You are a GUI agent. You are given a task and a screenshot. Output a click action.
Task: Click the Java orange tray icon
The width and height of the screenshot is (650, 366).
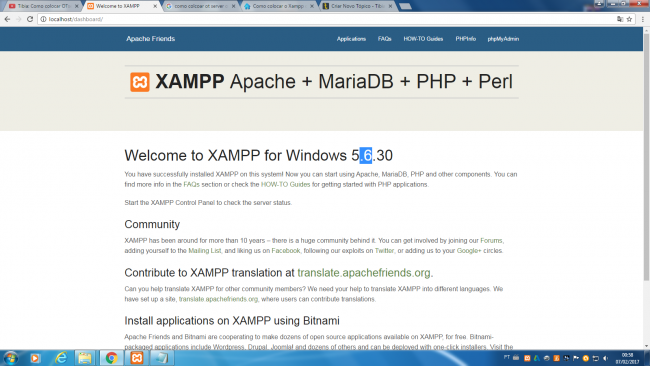556,358
